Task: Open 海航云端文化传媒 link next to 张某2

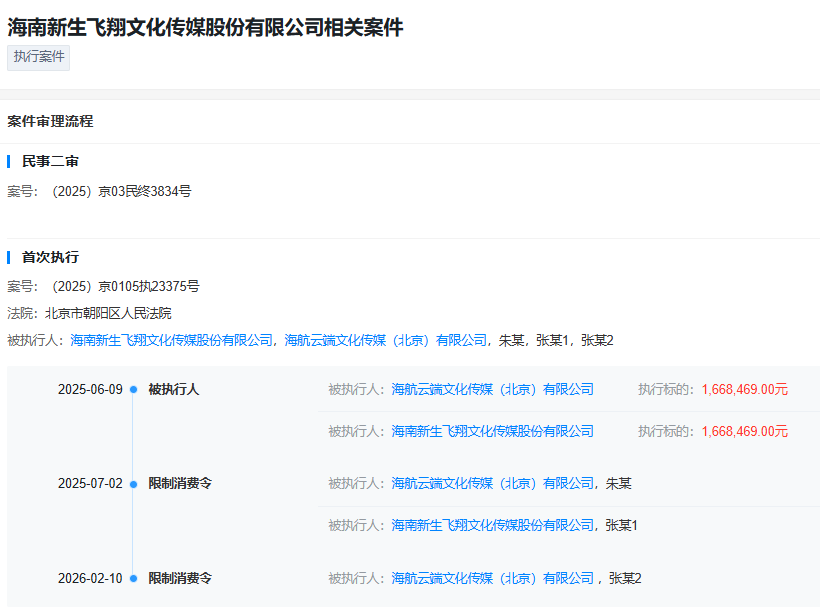Action: coord(493,578)
